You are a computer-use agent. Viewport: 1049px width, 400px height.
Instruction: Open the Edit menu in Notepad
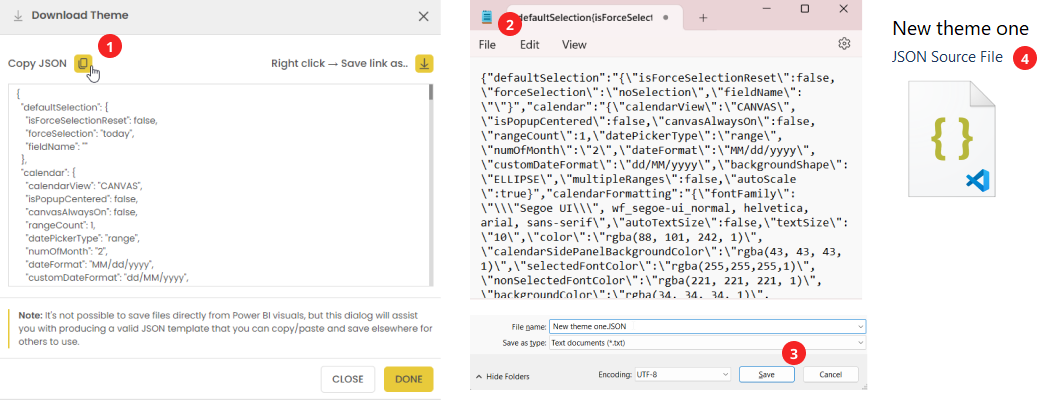click(x=529, y=45)
